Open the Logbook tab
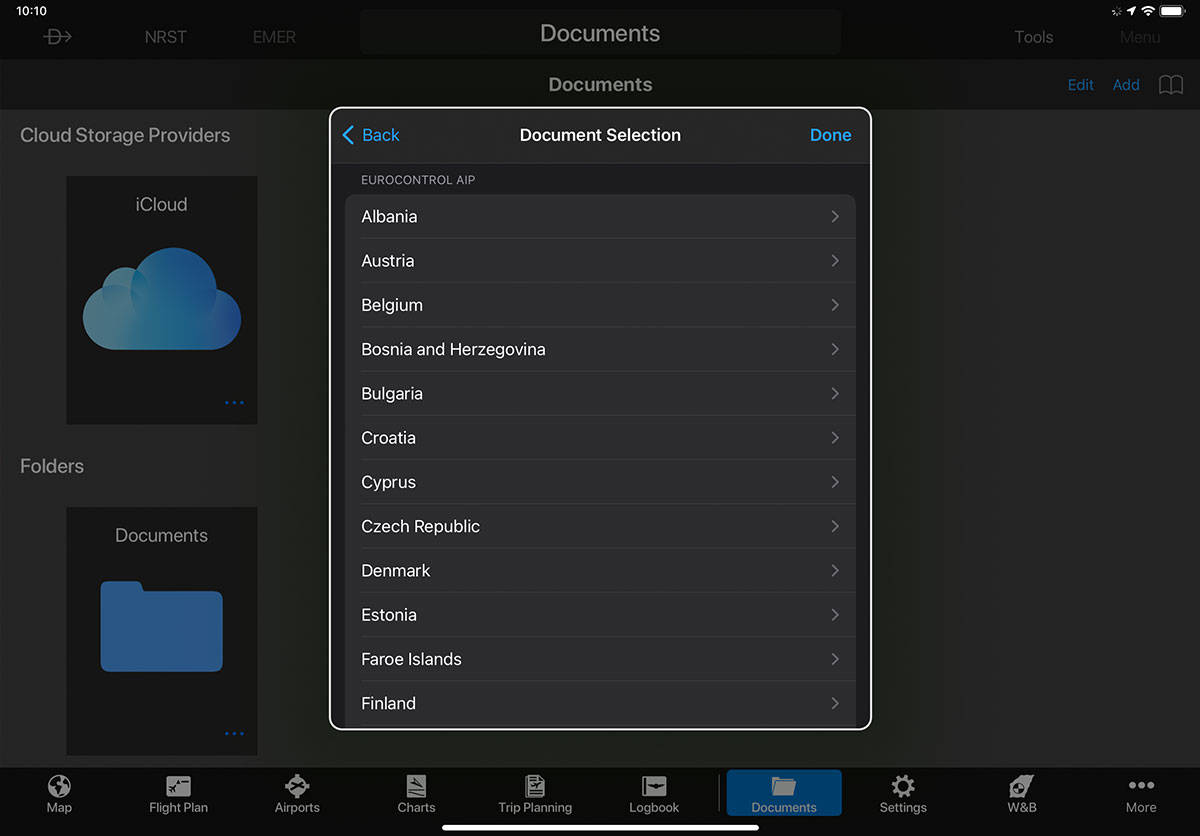This screenshot has height=836, width=1200. pyautogui.click(x=654, y=793)
